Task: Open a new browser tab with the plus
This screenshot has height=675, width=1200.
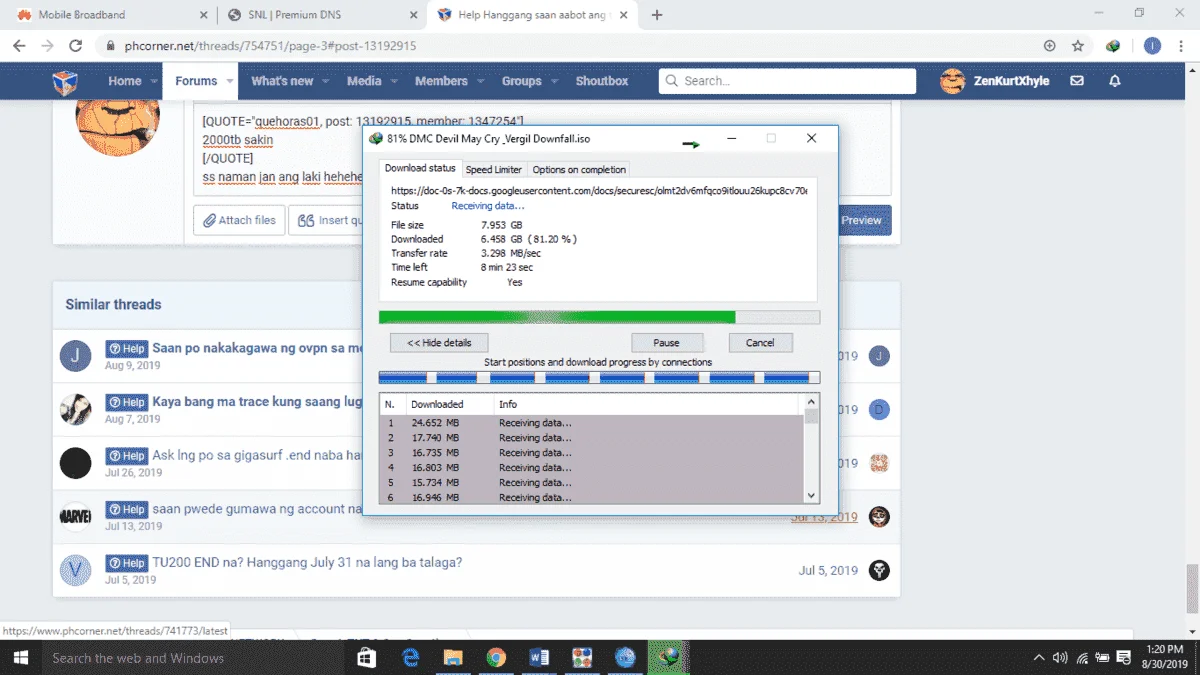Action: tap(657, 15)
